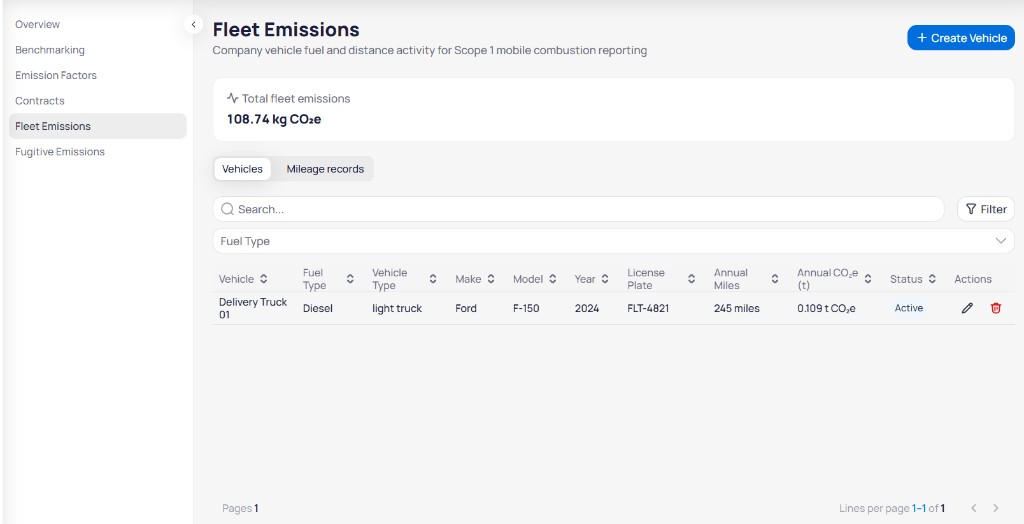The image size is (1024, 524).
Task: Click the 'Ford' make cell
Action: coord(466,308)
